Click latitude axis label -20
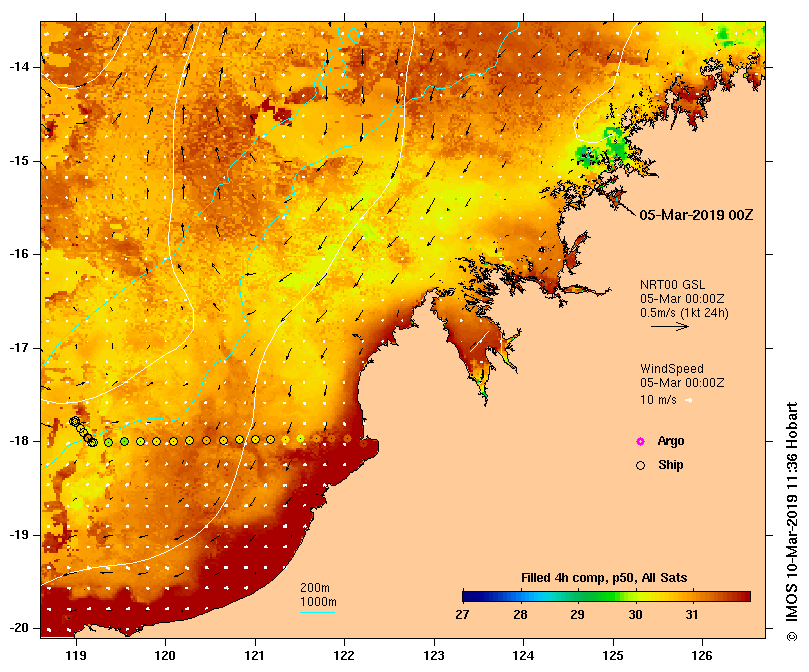This screenshot has height=672, width=809. 19,629
